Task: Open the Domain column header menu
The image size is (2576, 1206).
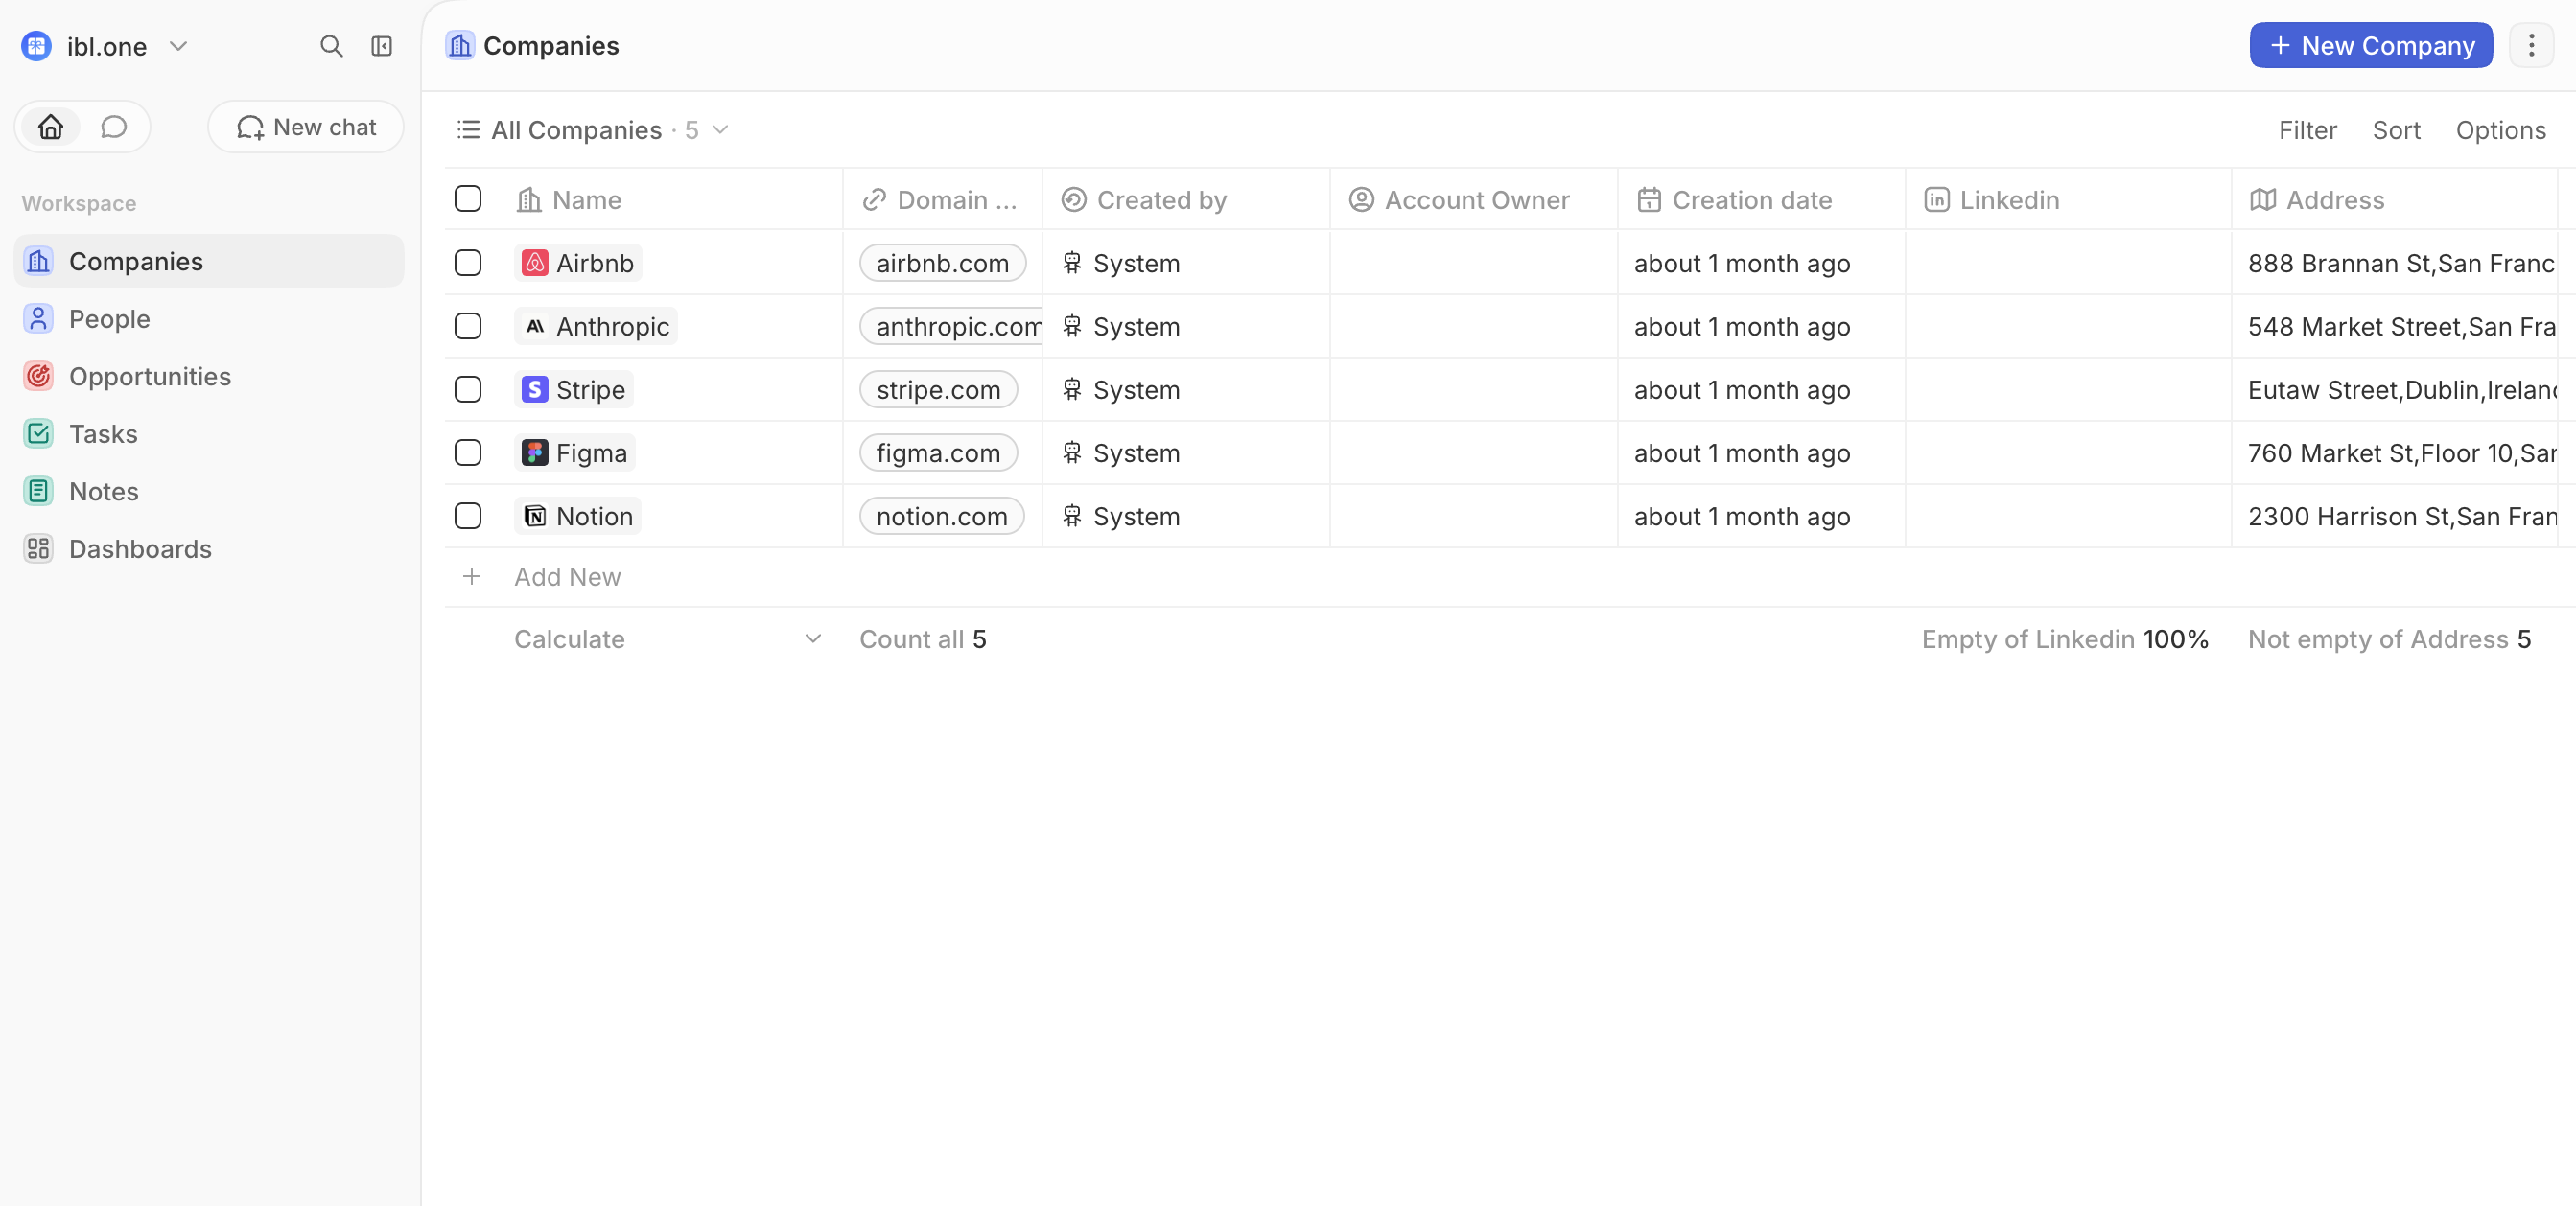Action: pyautogui.click(x=943, y=200)
